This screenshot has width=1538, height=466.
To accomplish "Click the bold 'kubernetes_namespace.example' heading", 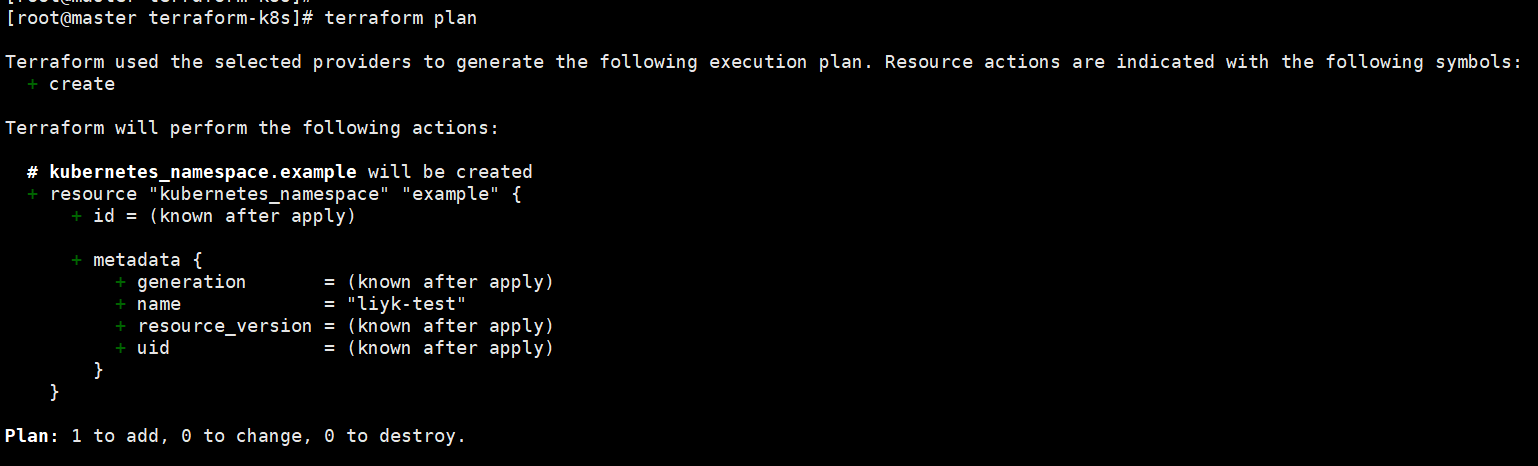I will (203, 172).
